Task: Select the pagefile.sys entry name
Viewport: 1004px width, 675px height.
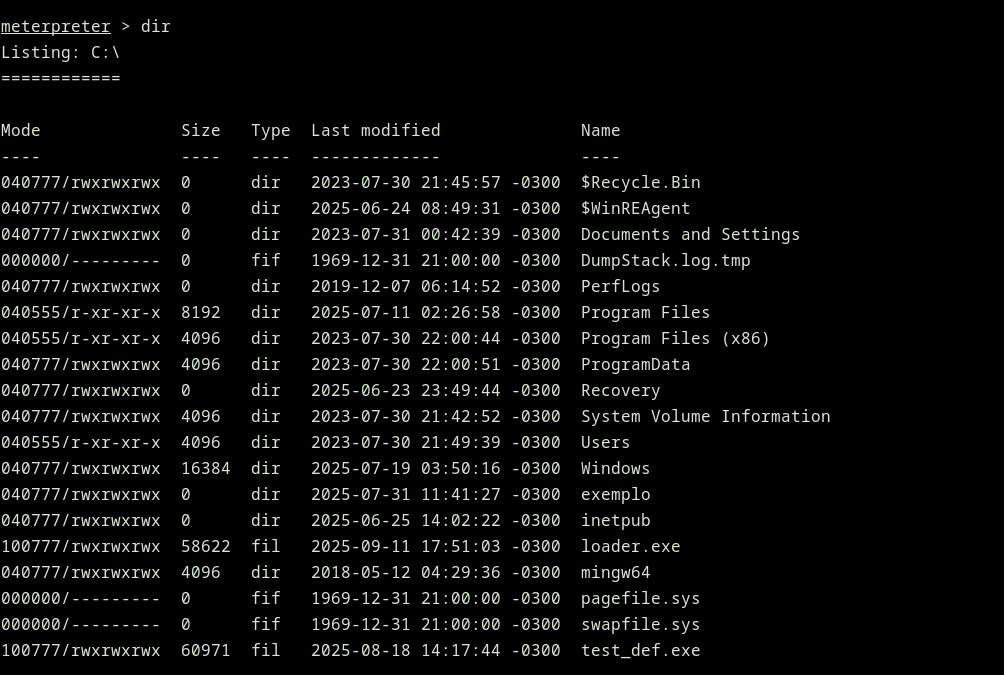Action: (x=640, y=598)
